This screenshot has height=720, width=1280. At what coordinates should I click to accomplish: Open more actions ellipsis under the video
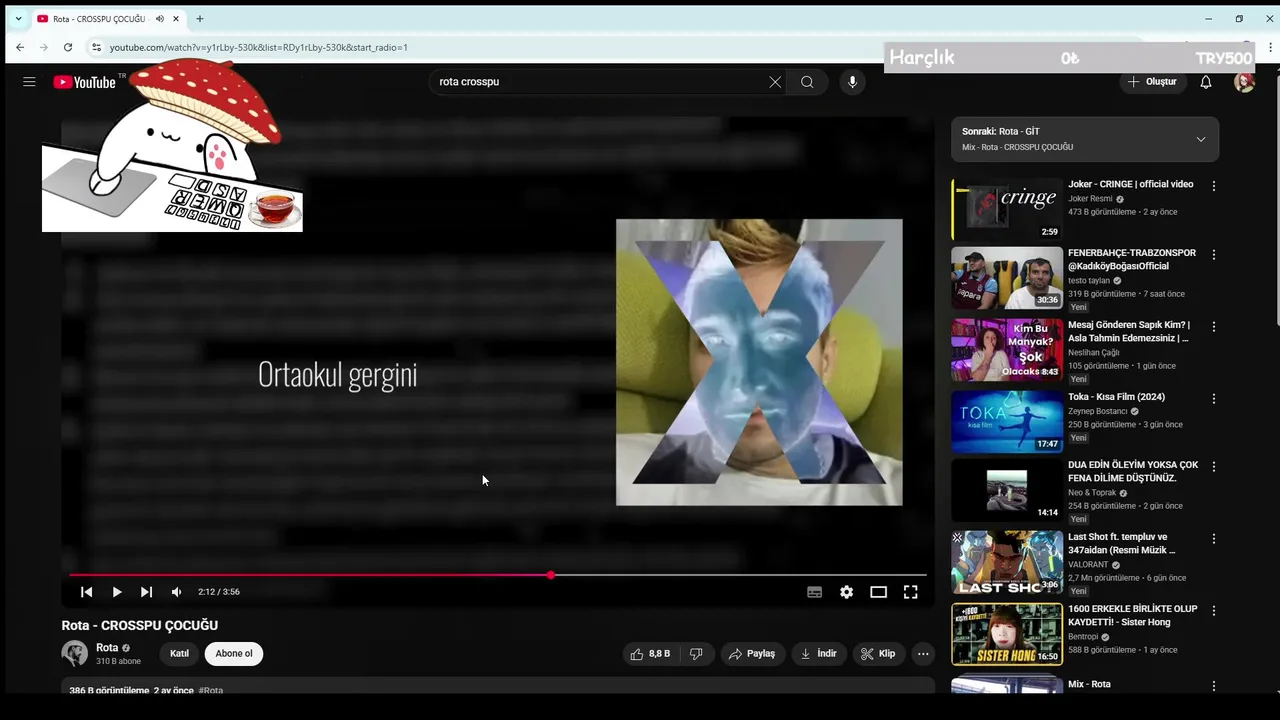923,654
